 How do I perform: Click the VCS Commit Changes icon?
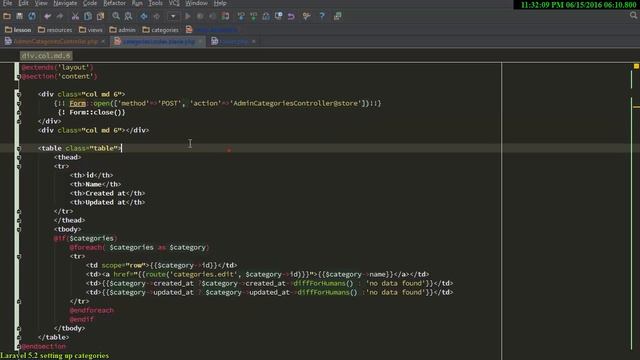click(253, 16)
